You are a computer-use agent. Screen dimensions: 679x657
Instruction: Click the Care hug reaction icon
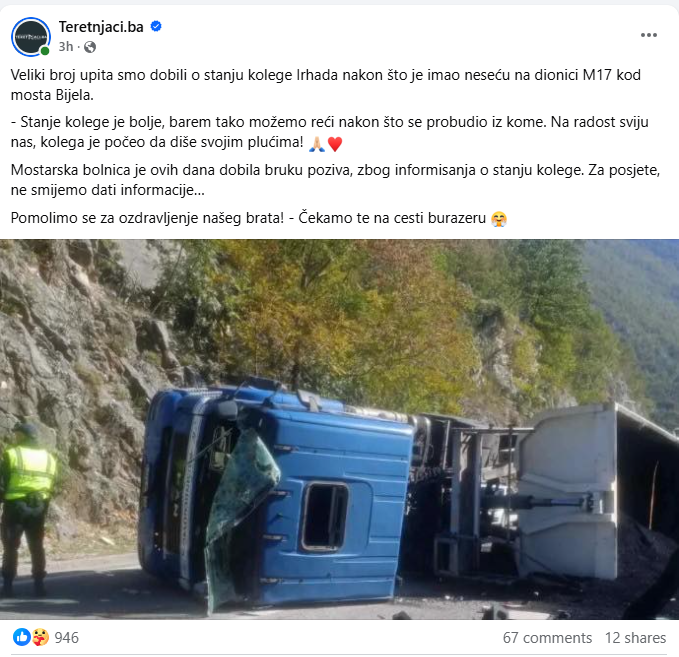click(x=40, y=637)
